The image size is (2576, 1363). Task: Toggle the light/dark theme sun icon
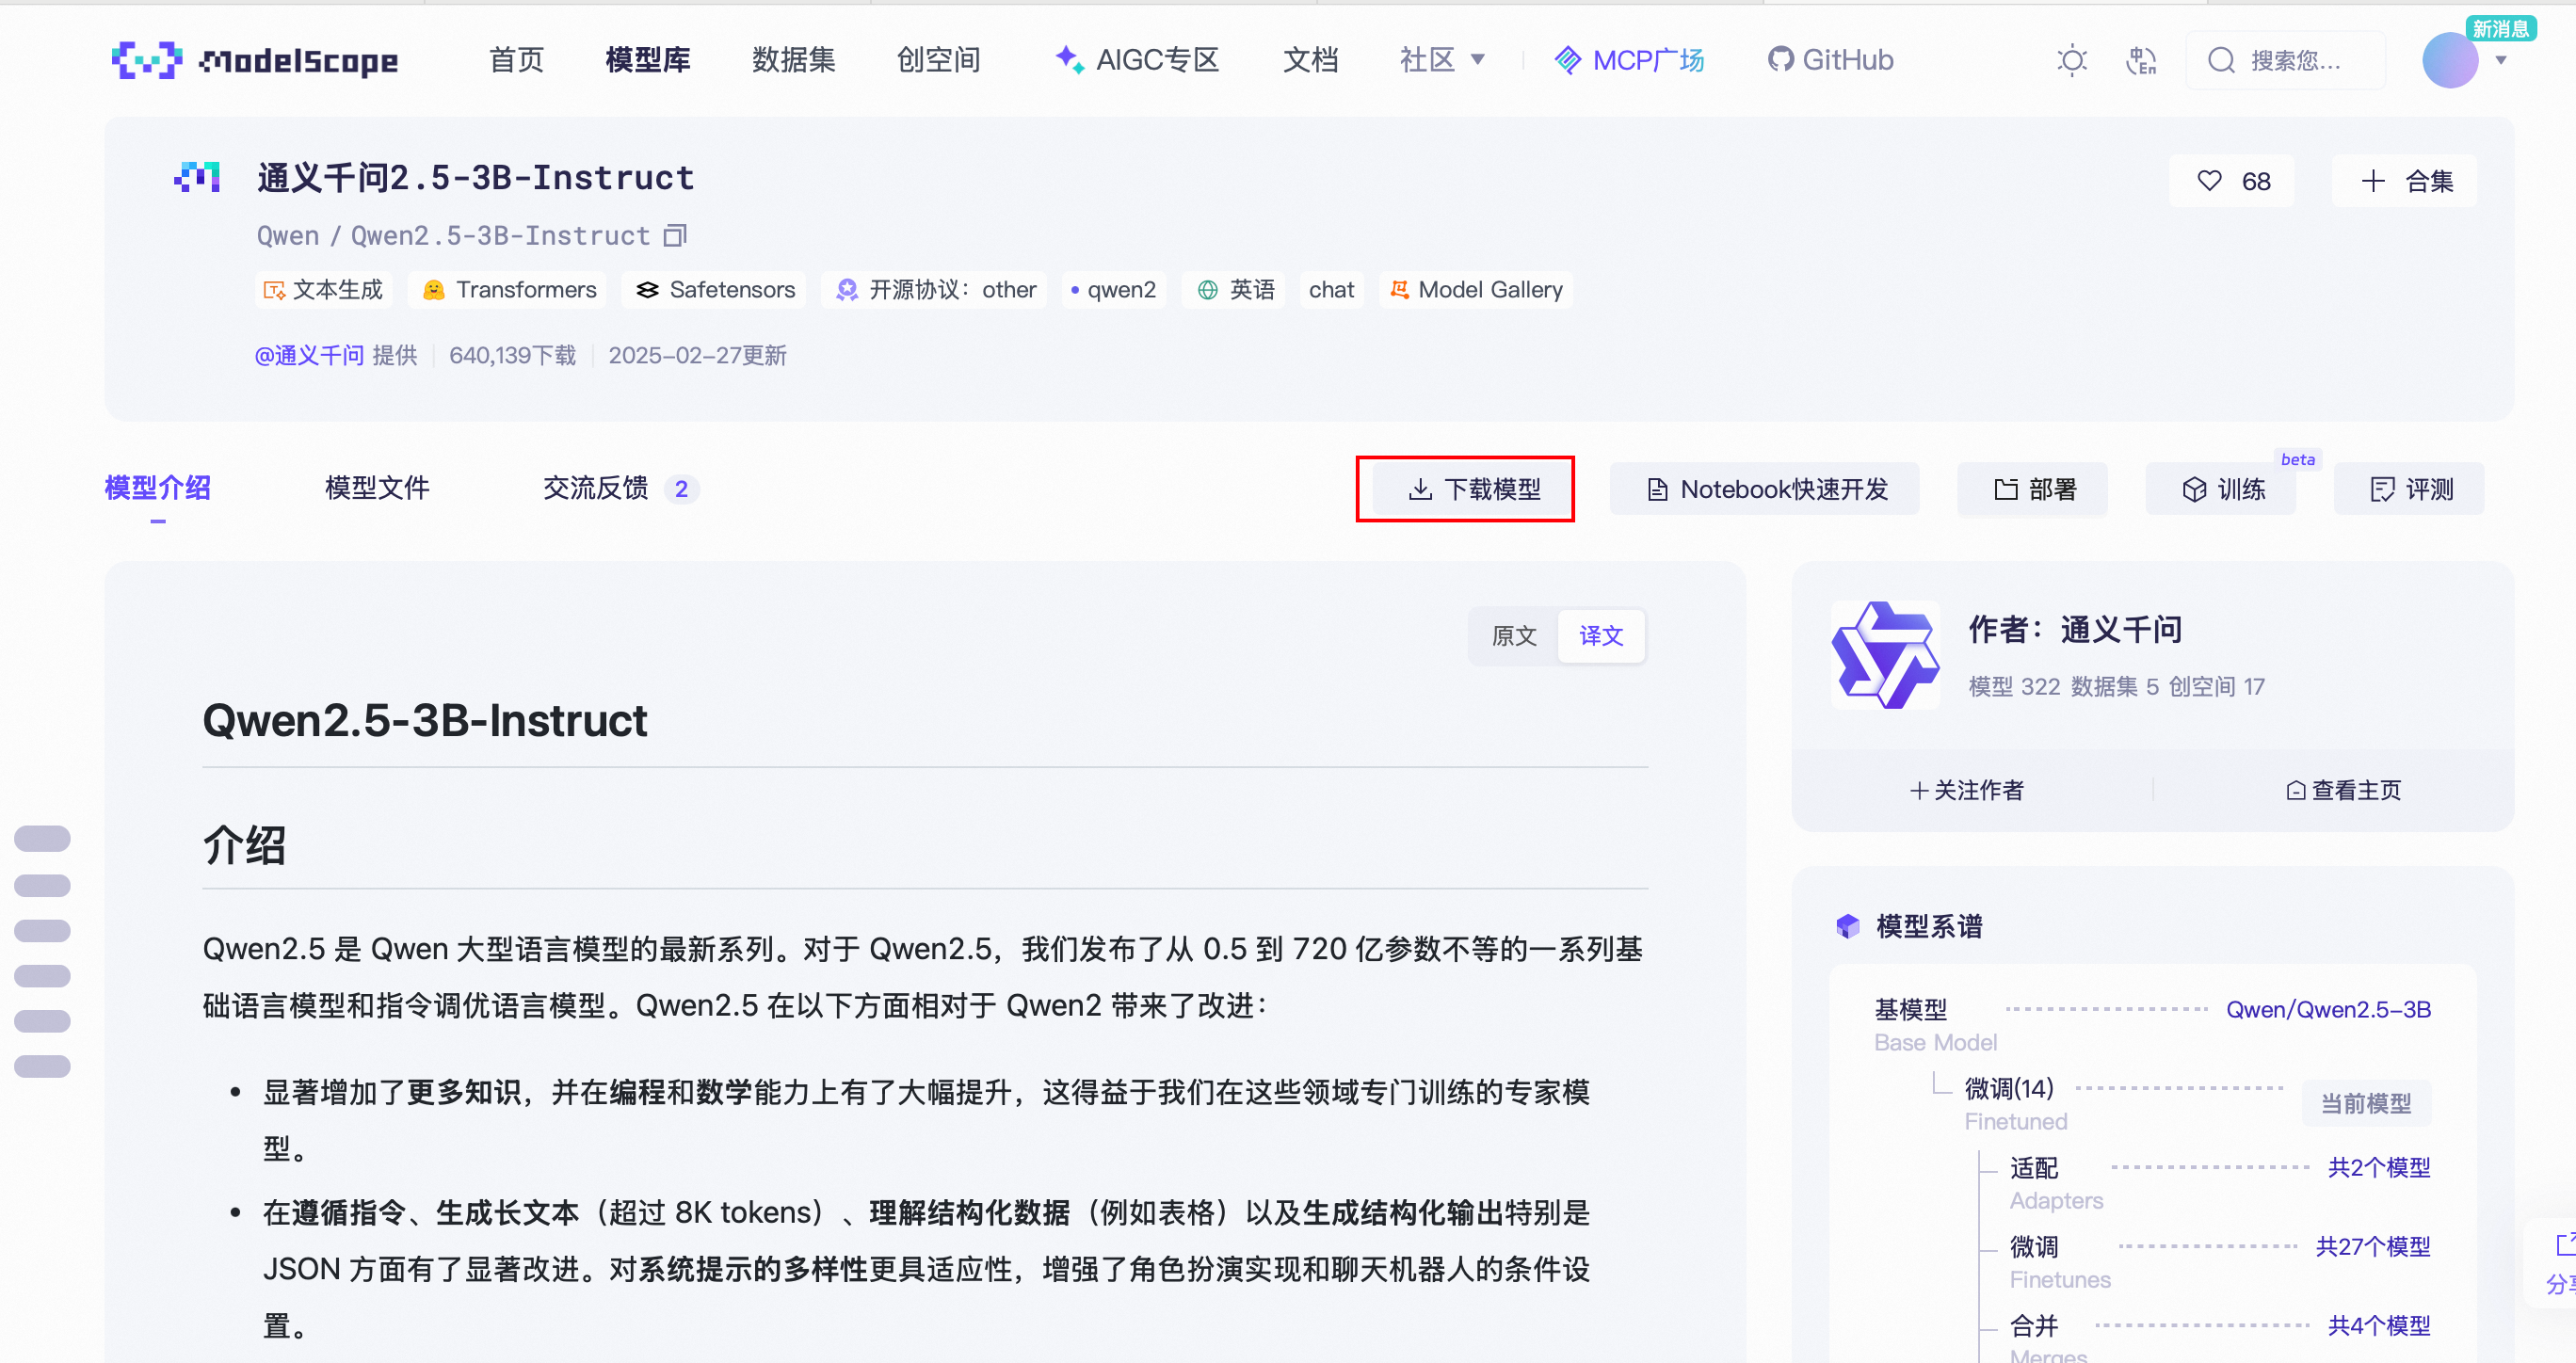2070,60
